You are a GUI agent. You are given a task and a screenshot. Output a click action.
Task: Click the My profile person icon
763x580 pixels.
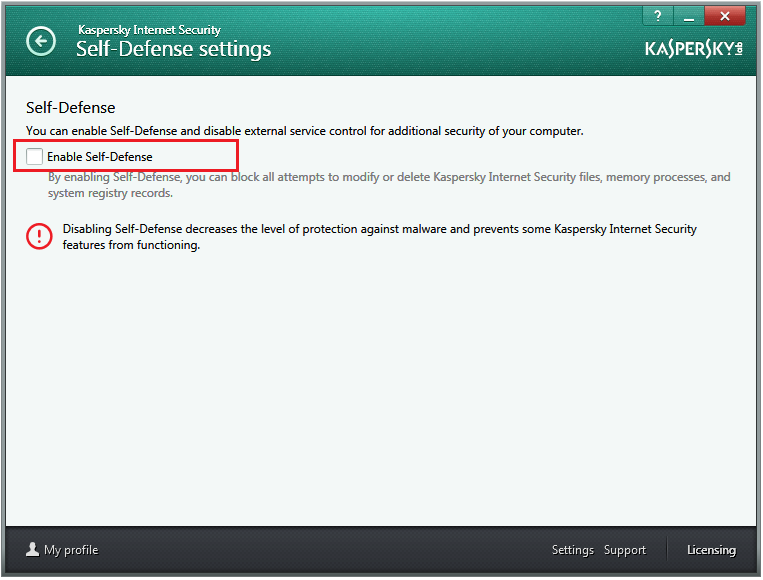32,549
